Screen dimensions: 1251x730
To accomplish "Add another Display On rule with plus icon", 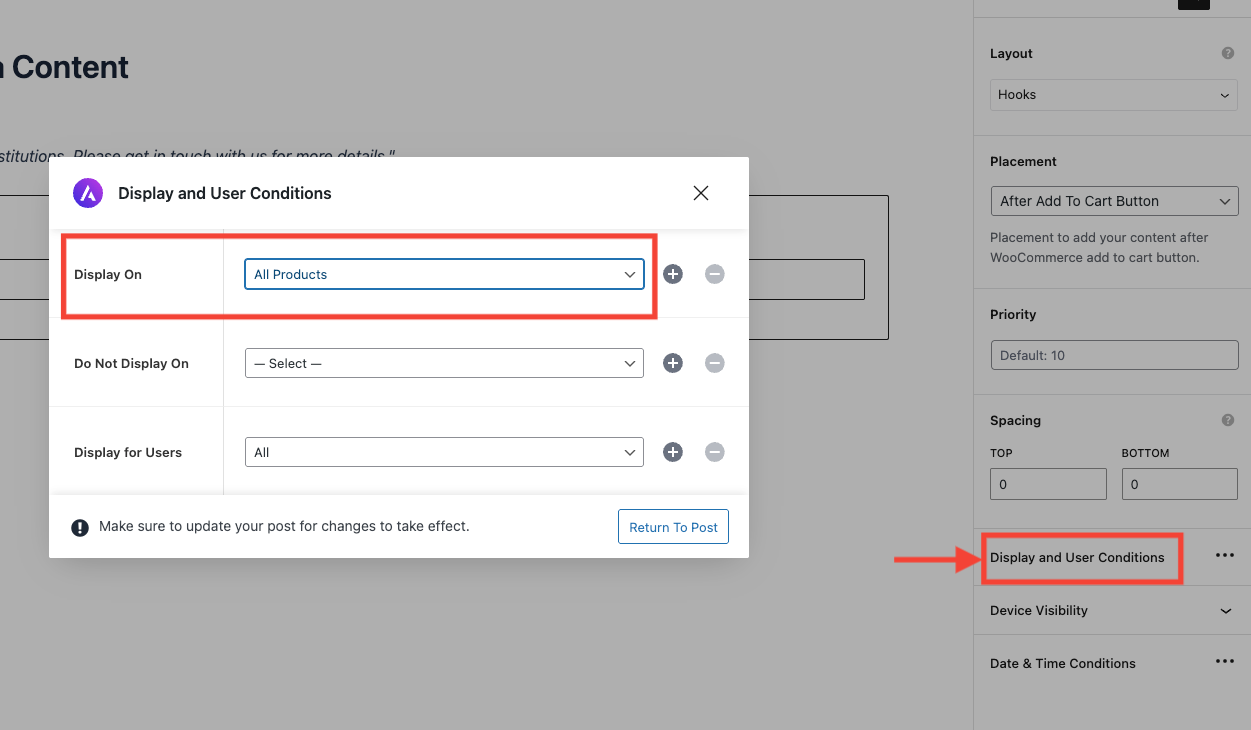I will click(673, 274).
